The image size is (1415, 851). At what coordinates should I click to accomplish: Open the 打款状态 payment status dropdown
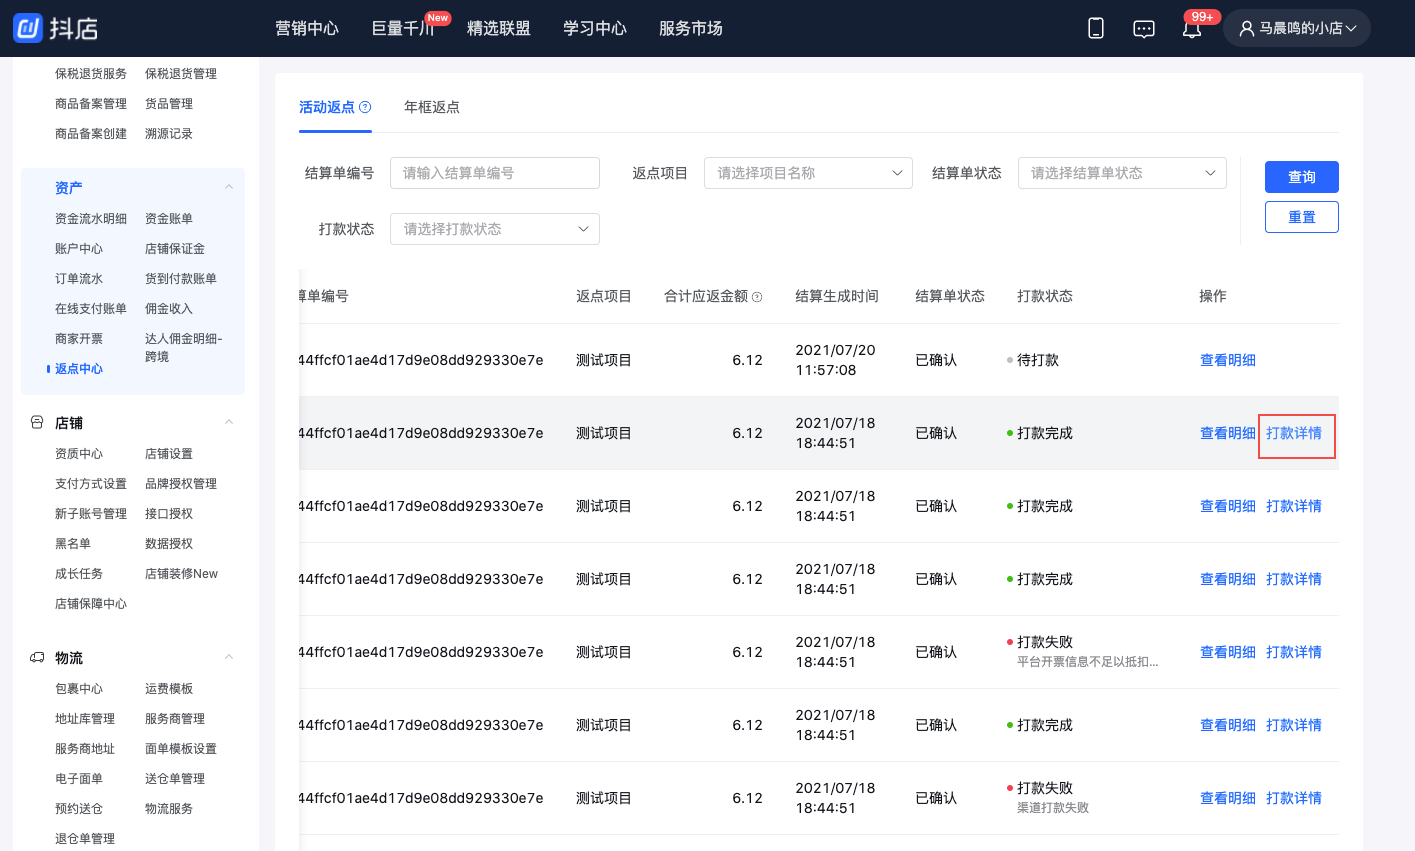[x=495, y=229]
